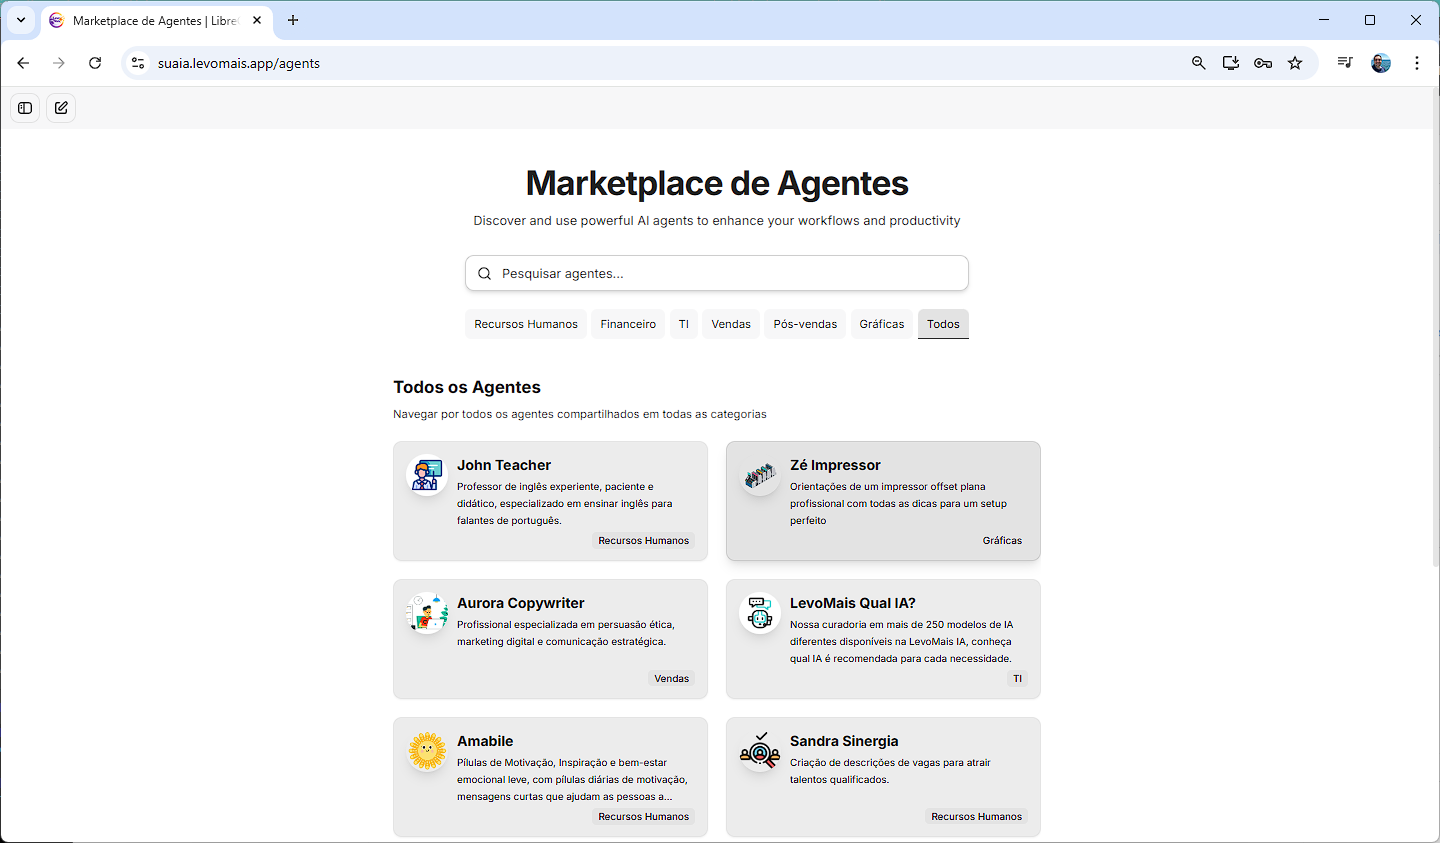Select the Recursos Humanos category tab
1440x843 pixels.
[x=526, y=324]
